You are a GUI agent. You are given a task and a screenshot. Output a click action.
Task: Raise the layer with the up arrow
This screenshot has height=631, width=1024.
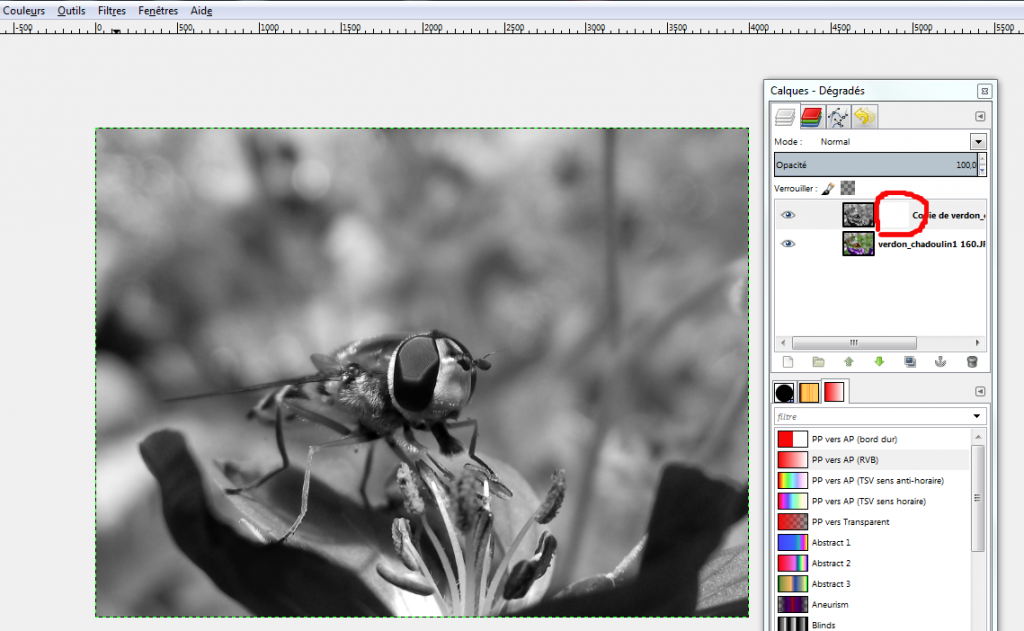[849, 362]
